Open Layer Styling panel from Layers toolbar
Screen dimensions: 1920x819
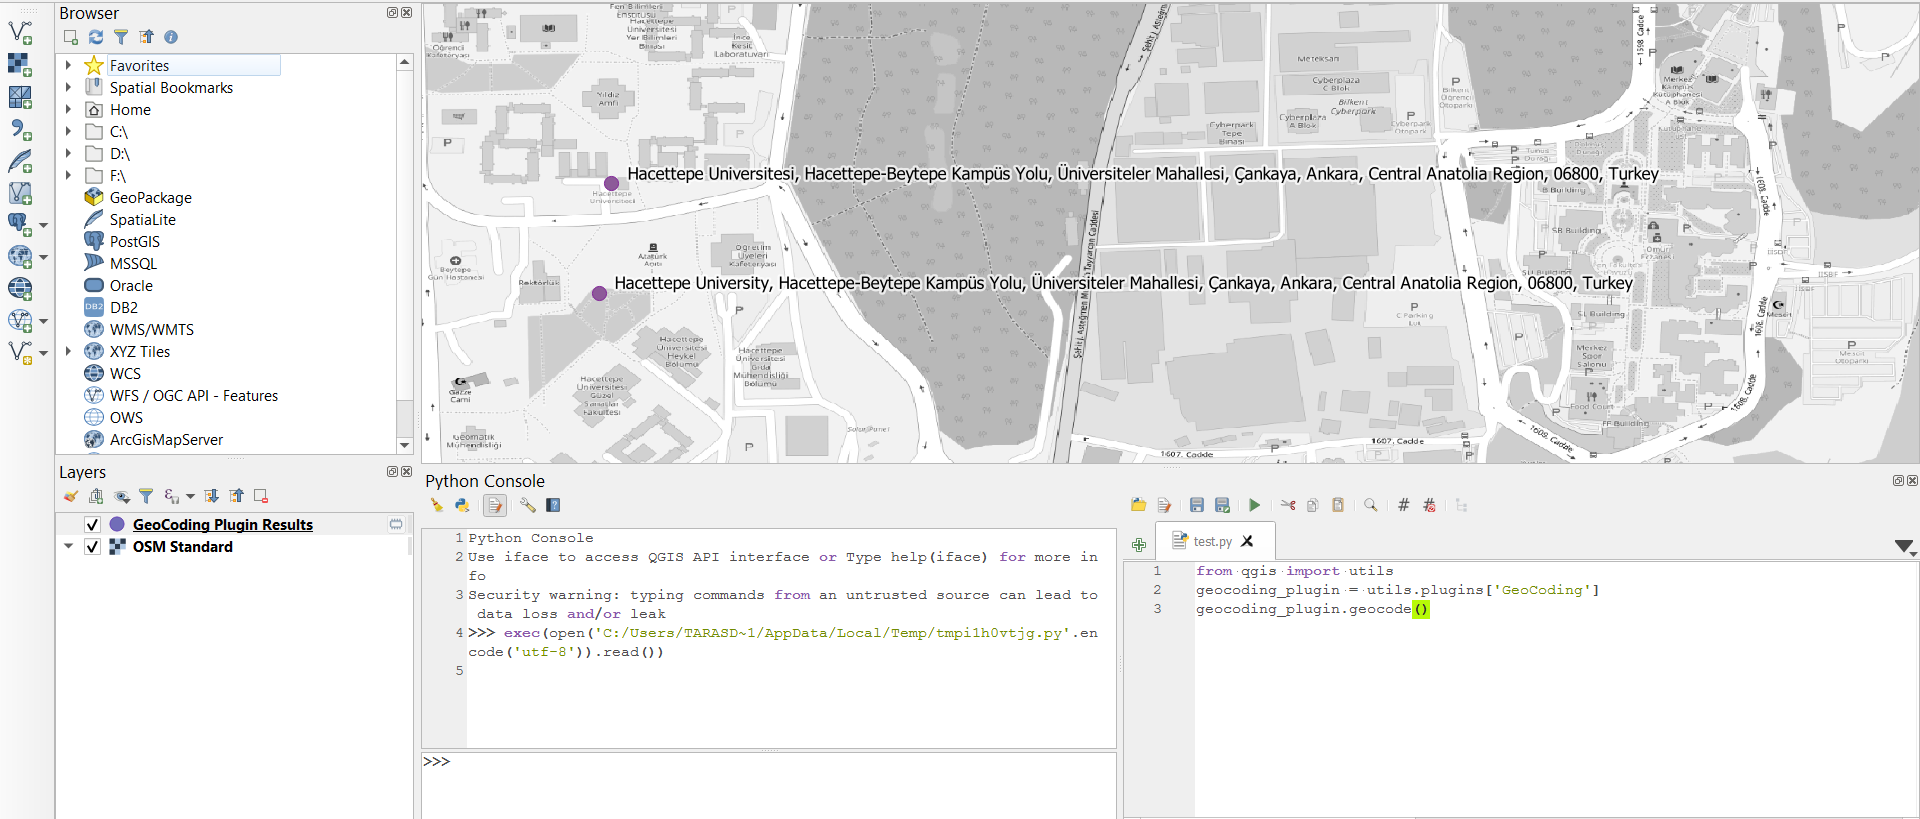point(70,496)
